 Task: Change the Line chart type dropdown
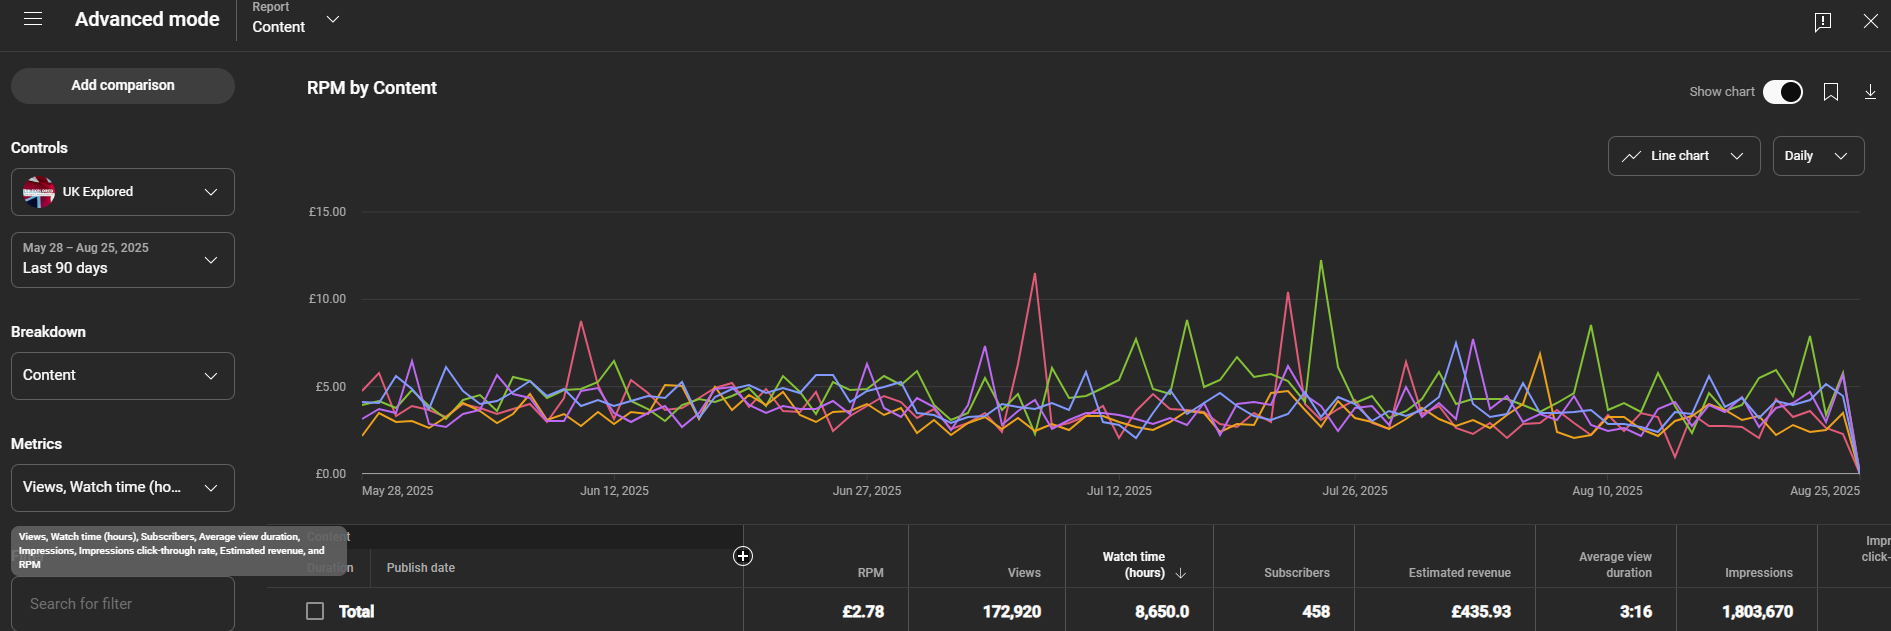tap(1684, 156)
